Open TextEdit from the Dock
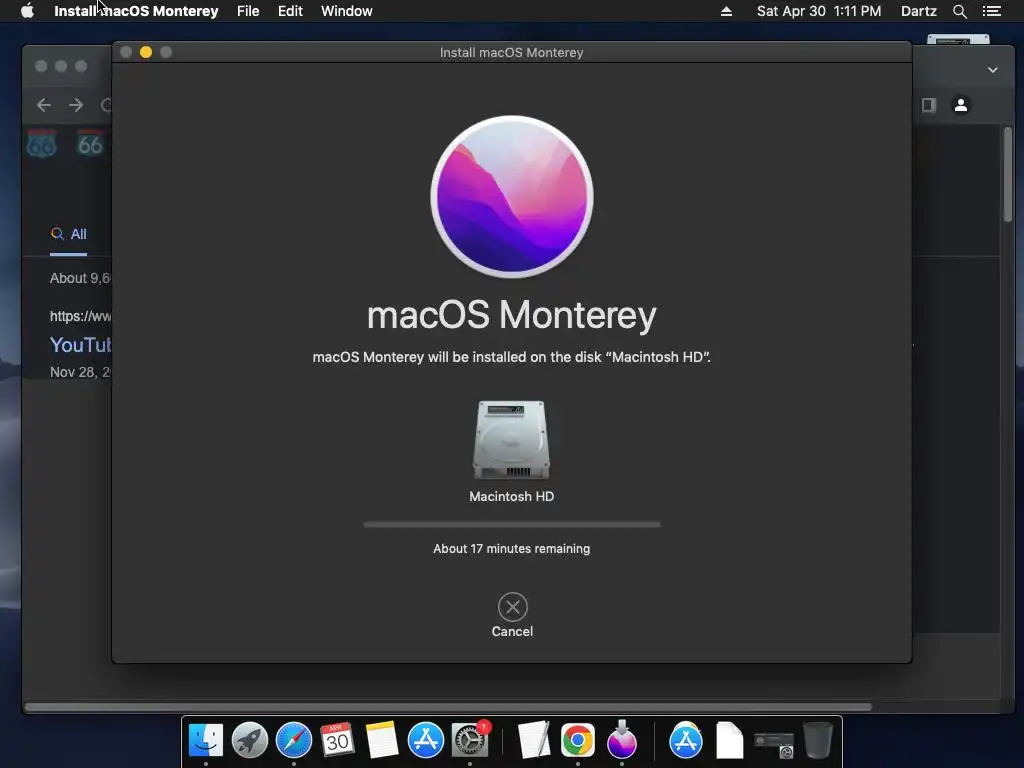 (534, 740)
